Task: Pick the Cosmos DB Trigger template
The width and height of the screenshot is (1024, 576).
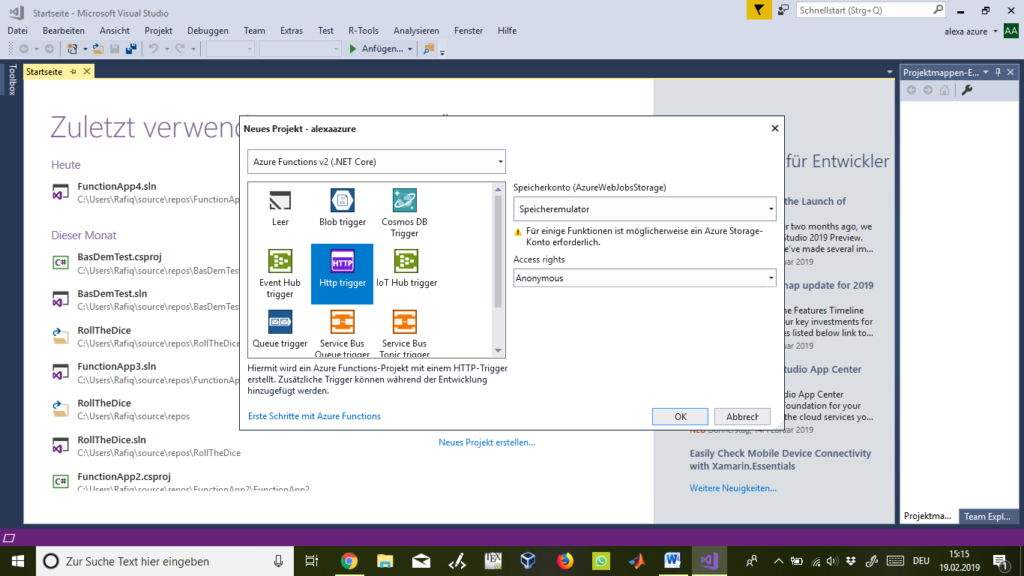Action: (404, 213)
